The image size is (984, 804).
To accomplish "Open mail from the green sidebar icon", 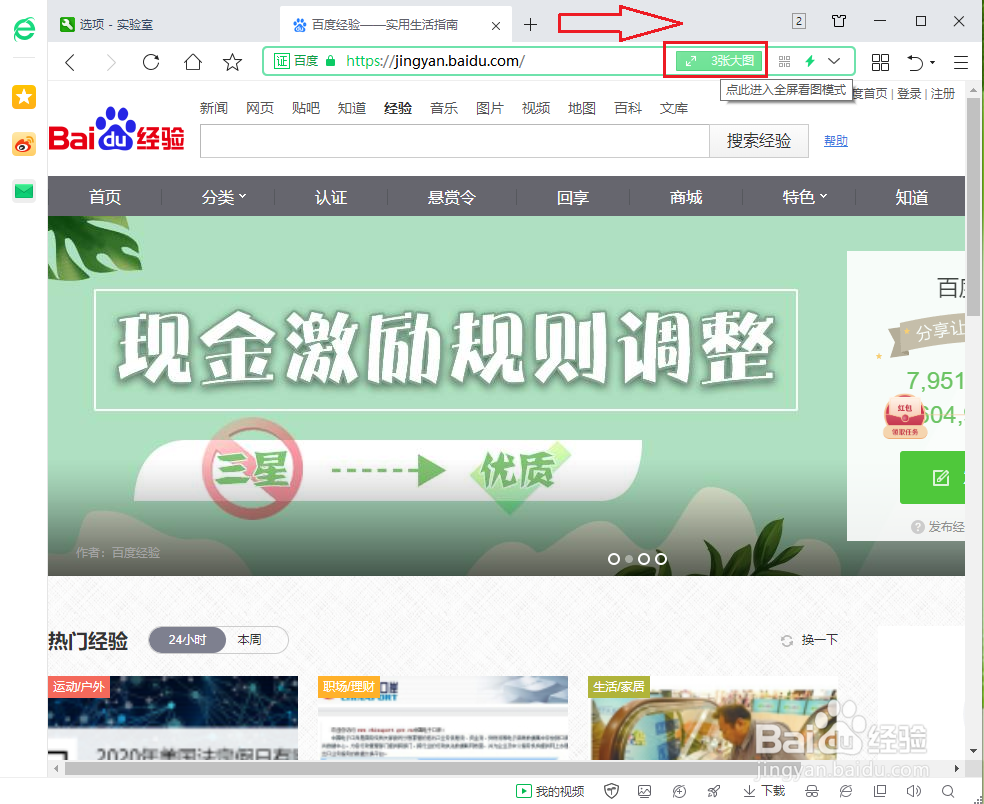I will (x=23, y=190).
